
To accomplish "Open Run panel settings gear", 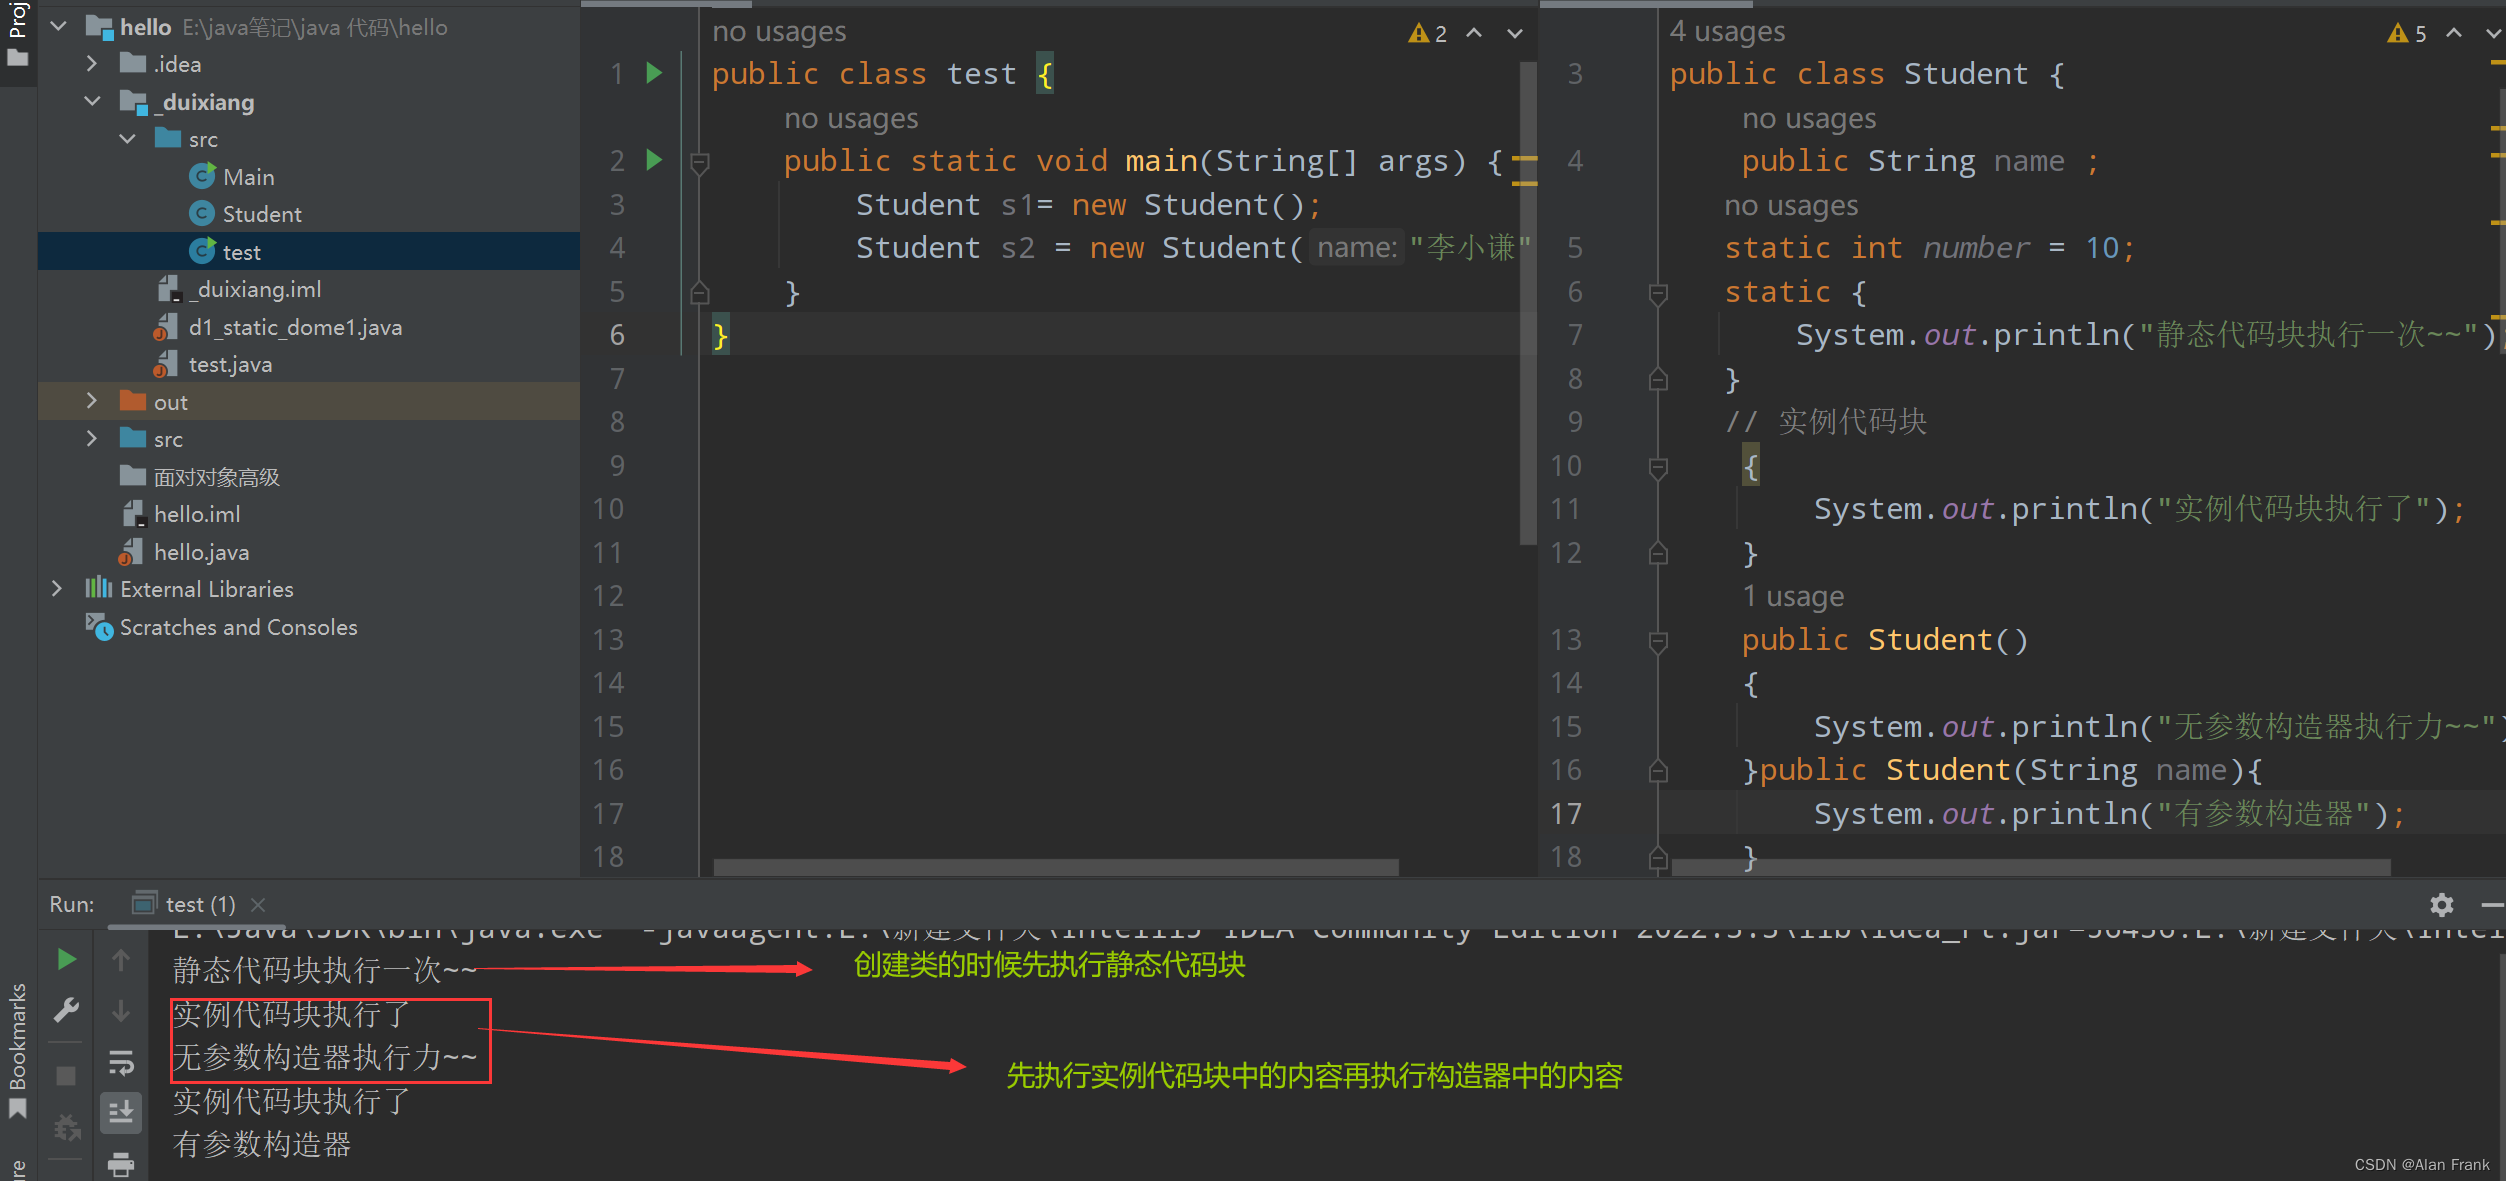I will [2441, 905].
